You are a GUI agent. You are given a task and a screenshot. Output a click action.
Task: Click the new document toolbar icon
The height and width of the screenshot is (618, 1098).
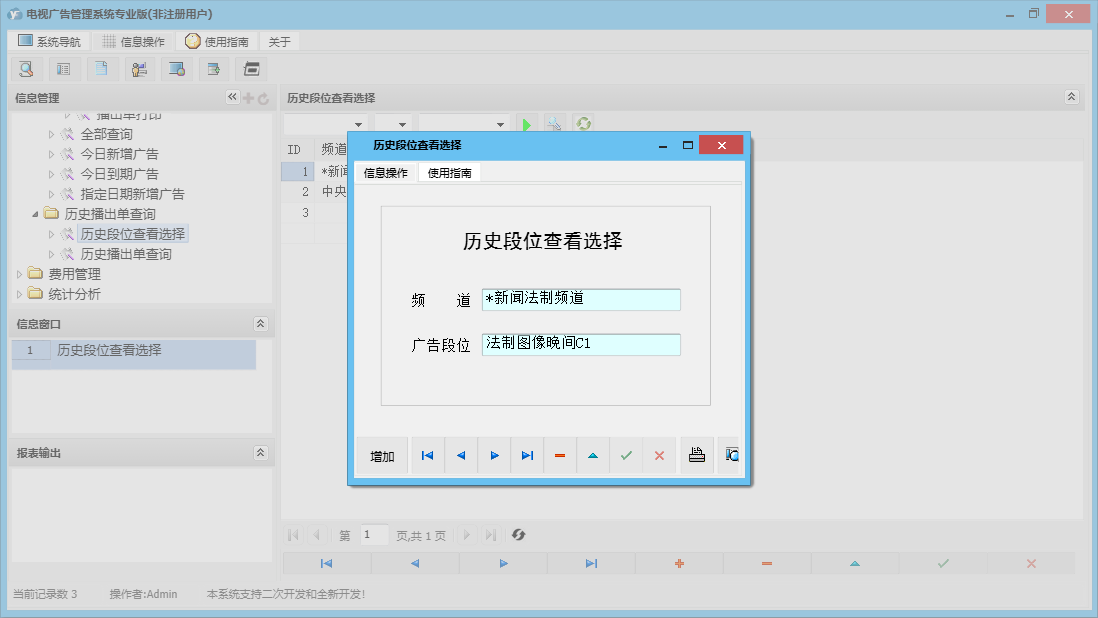coord(102,68)
